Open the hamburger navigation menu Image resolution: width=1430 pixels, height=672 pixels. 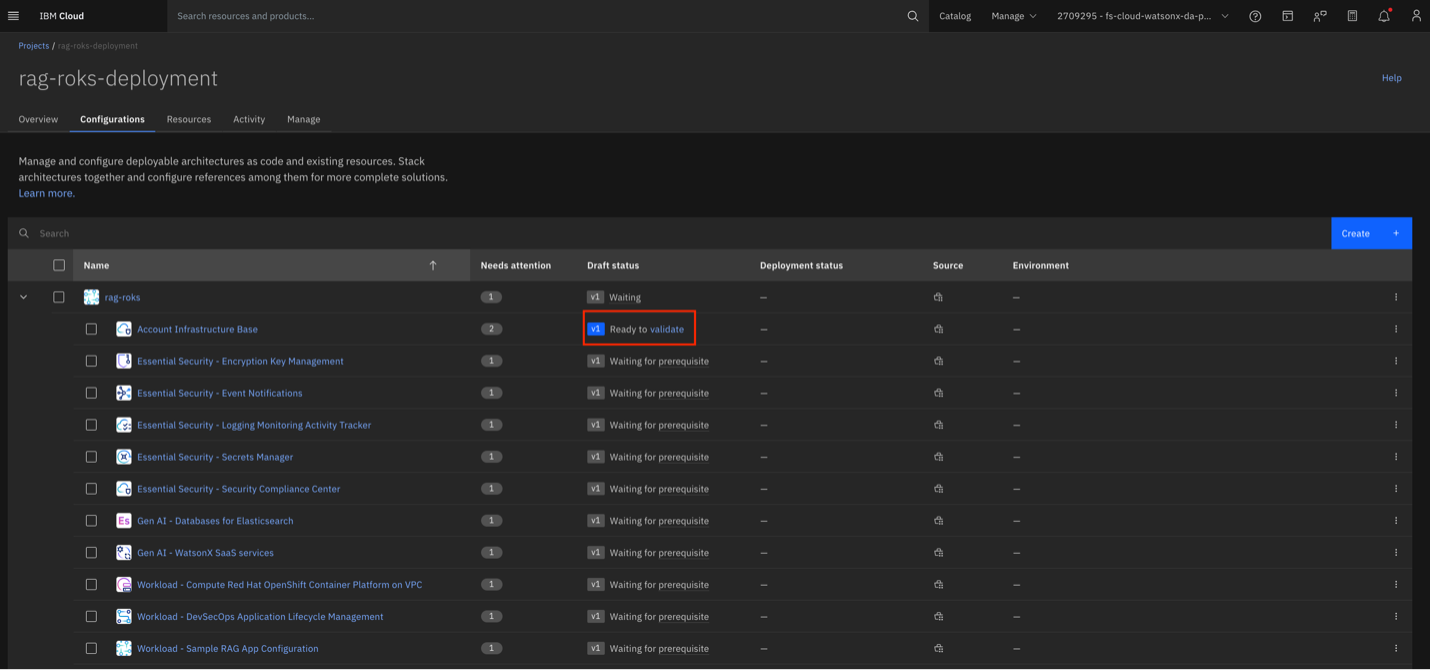pyautogui.click(x=13, y=16)
